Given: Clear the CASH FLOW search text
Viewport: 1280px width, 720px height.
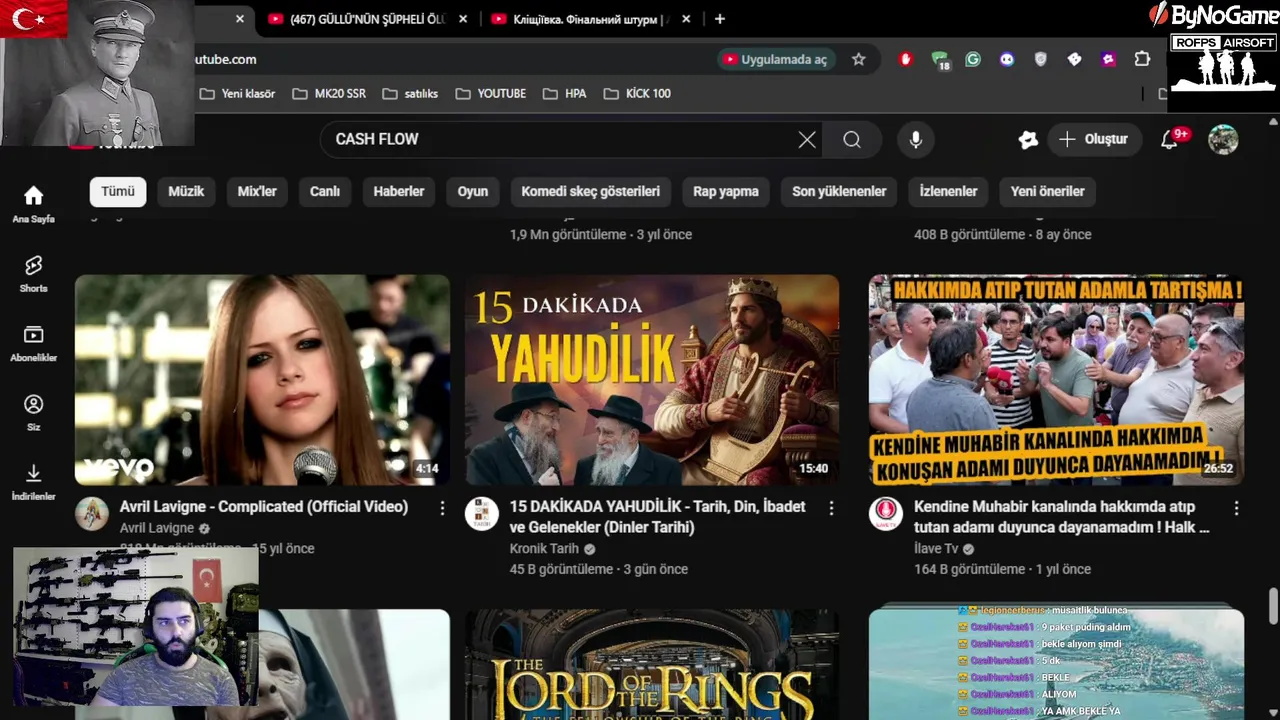Looking at the screenshot, I should 807,140.
